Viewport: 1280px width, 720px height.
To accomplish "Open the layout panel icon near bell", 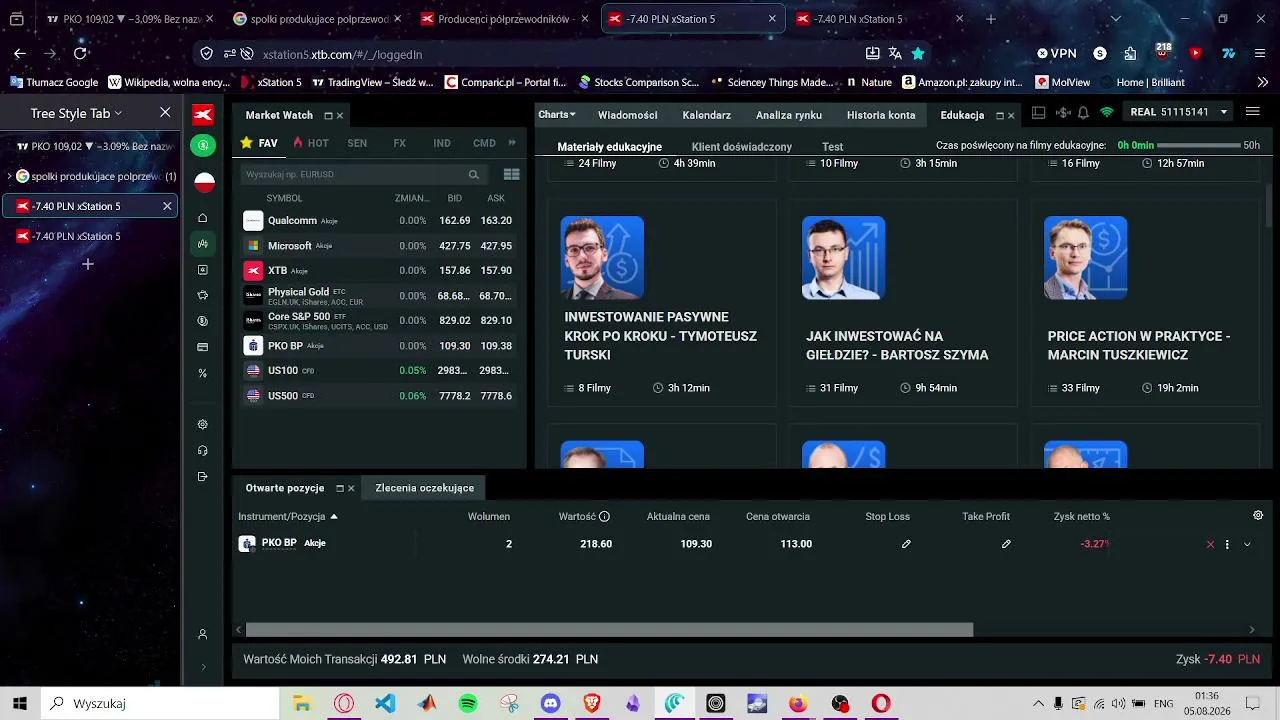I will 1039,113.
